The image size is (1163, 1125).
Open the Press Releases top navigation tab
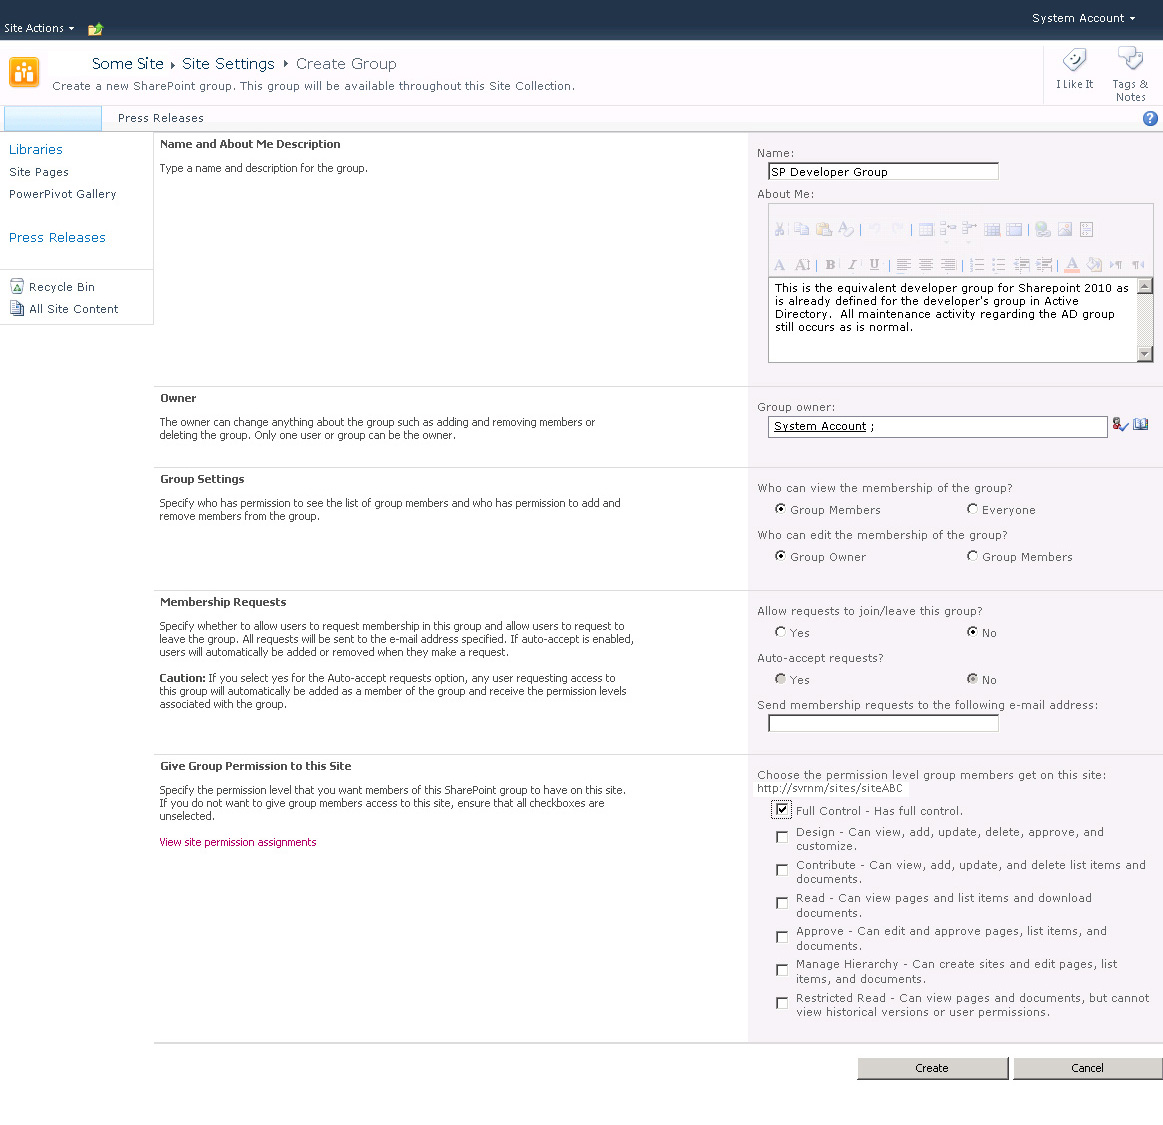[x=160, y=118]
